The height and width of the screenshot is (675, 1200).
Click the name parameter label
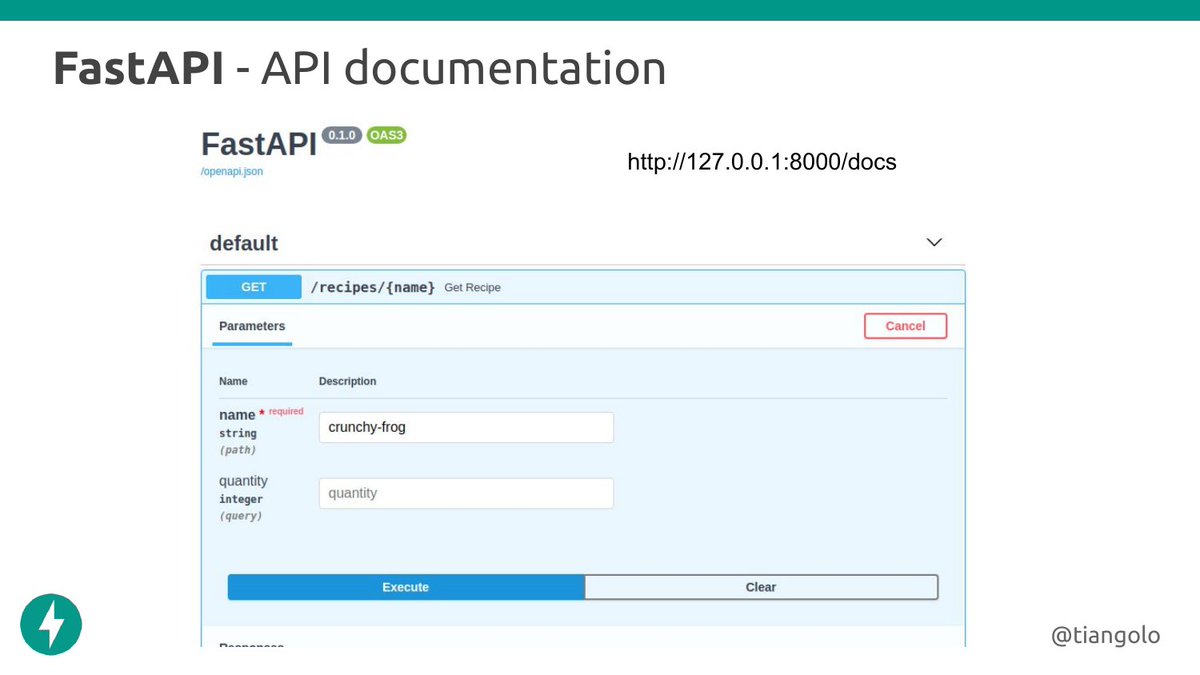238,415
